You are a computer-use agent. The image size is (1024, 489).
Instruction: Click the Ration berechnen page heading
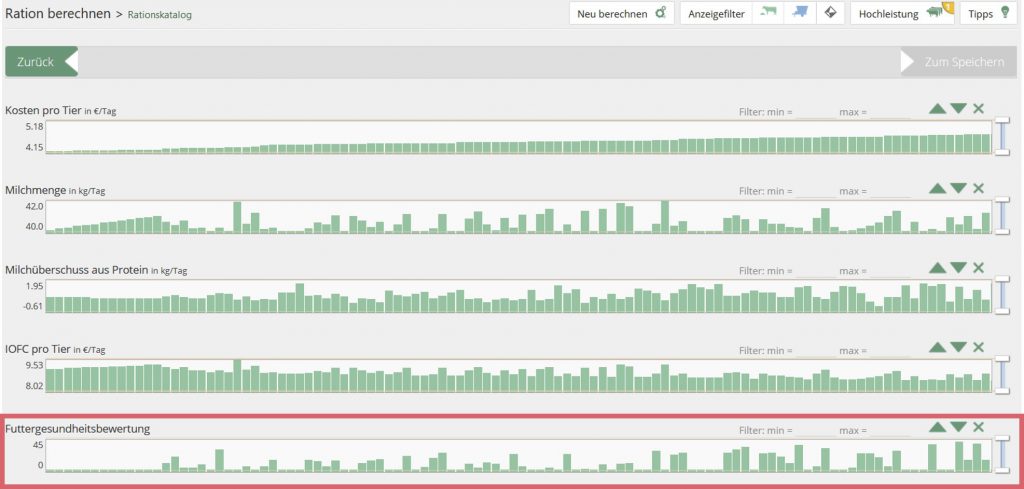[x=58, y=13]
